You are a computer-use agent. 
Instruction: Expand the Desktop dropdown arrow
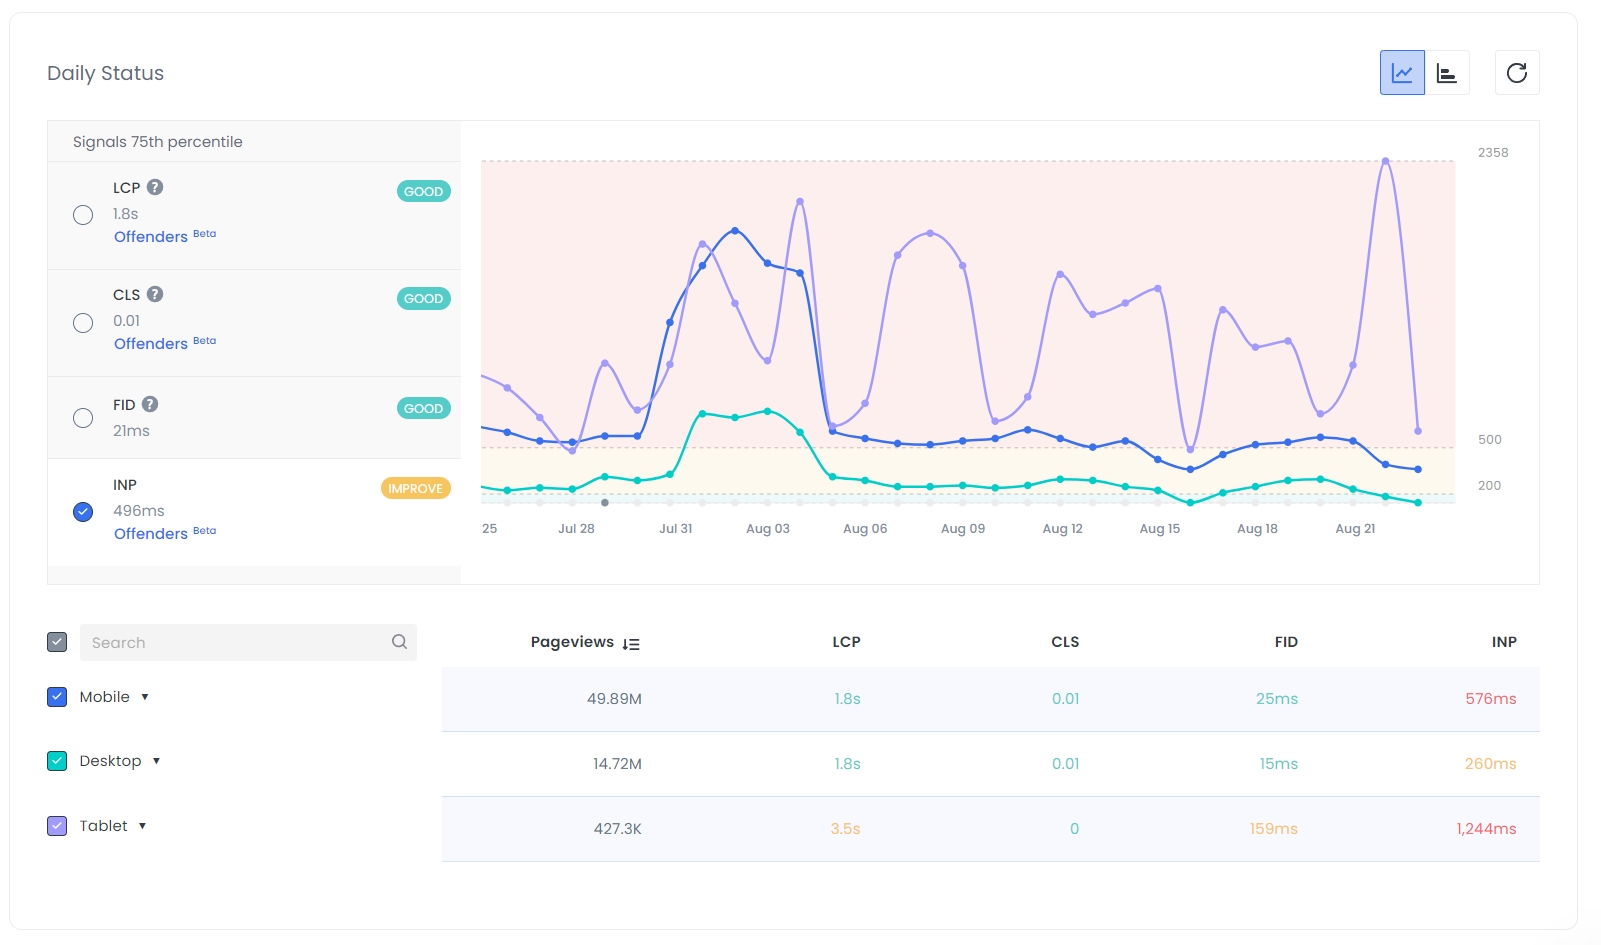(156, 761)
